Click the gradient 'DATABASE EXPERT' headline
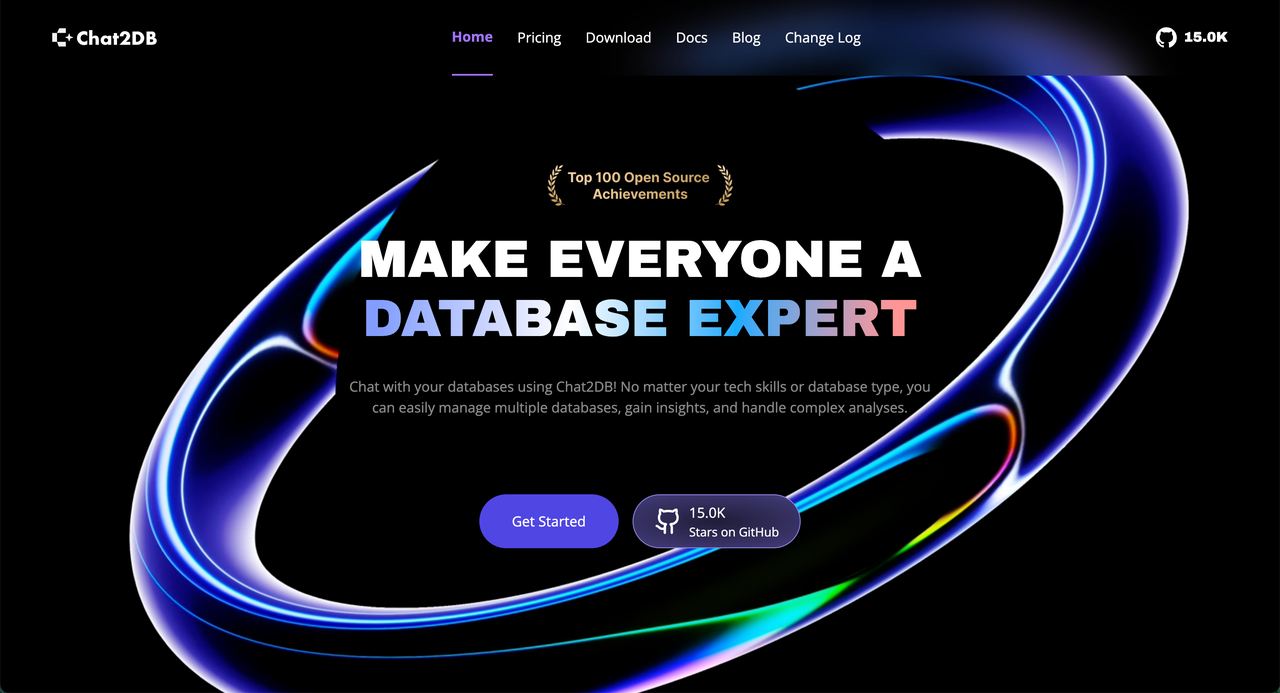This screenshot has height=693, width=1280. click(x=640, y=317)
